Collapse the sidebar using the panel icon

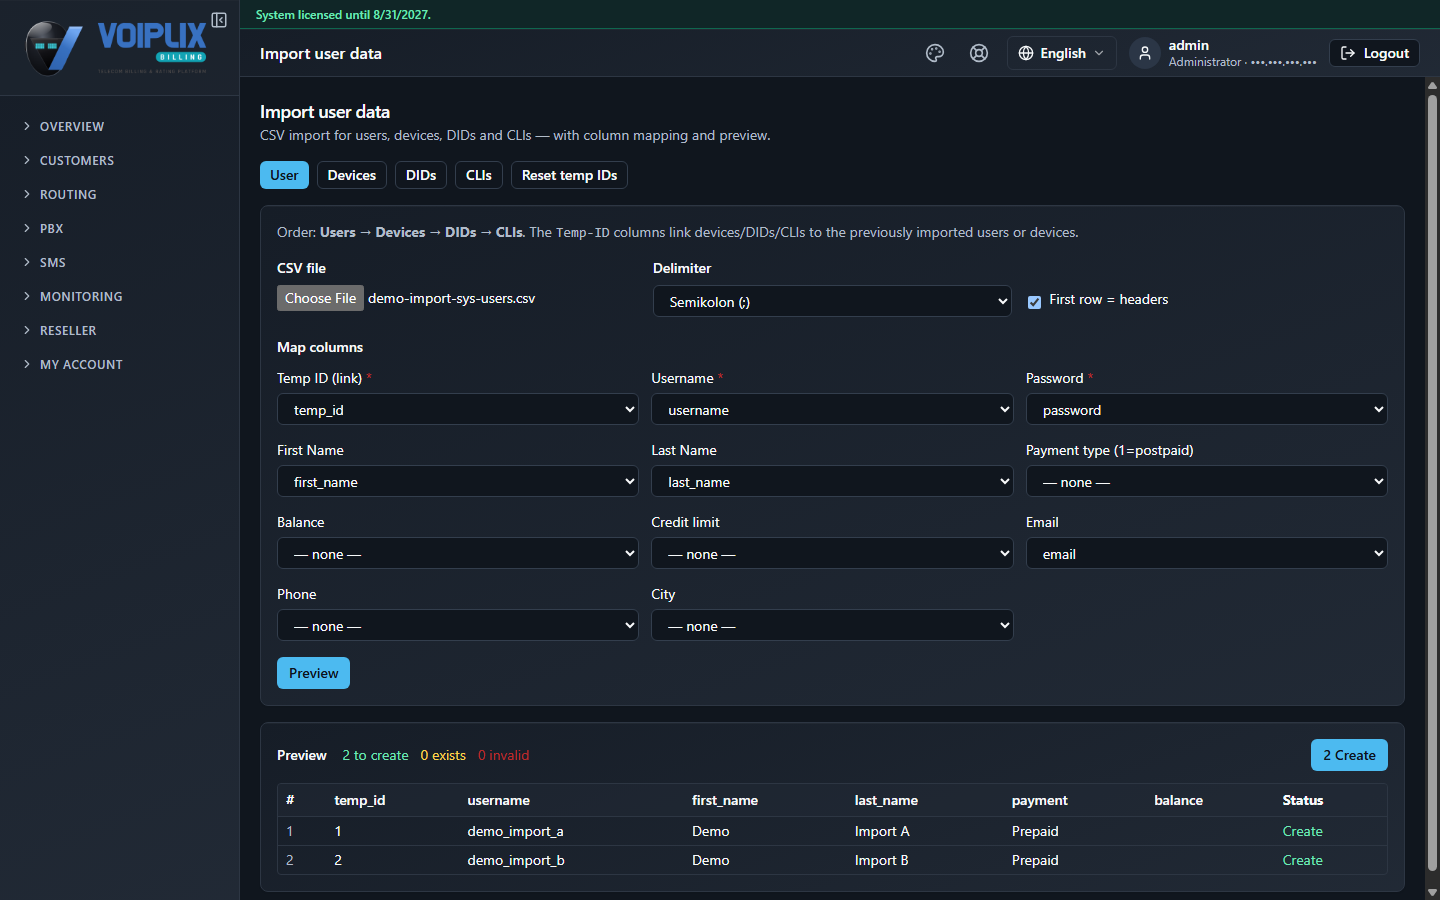click(x=219, y=20)
